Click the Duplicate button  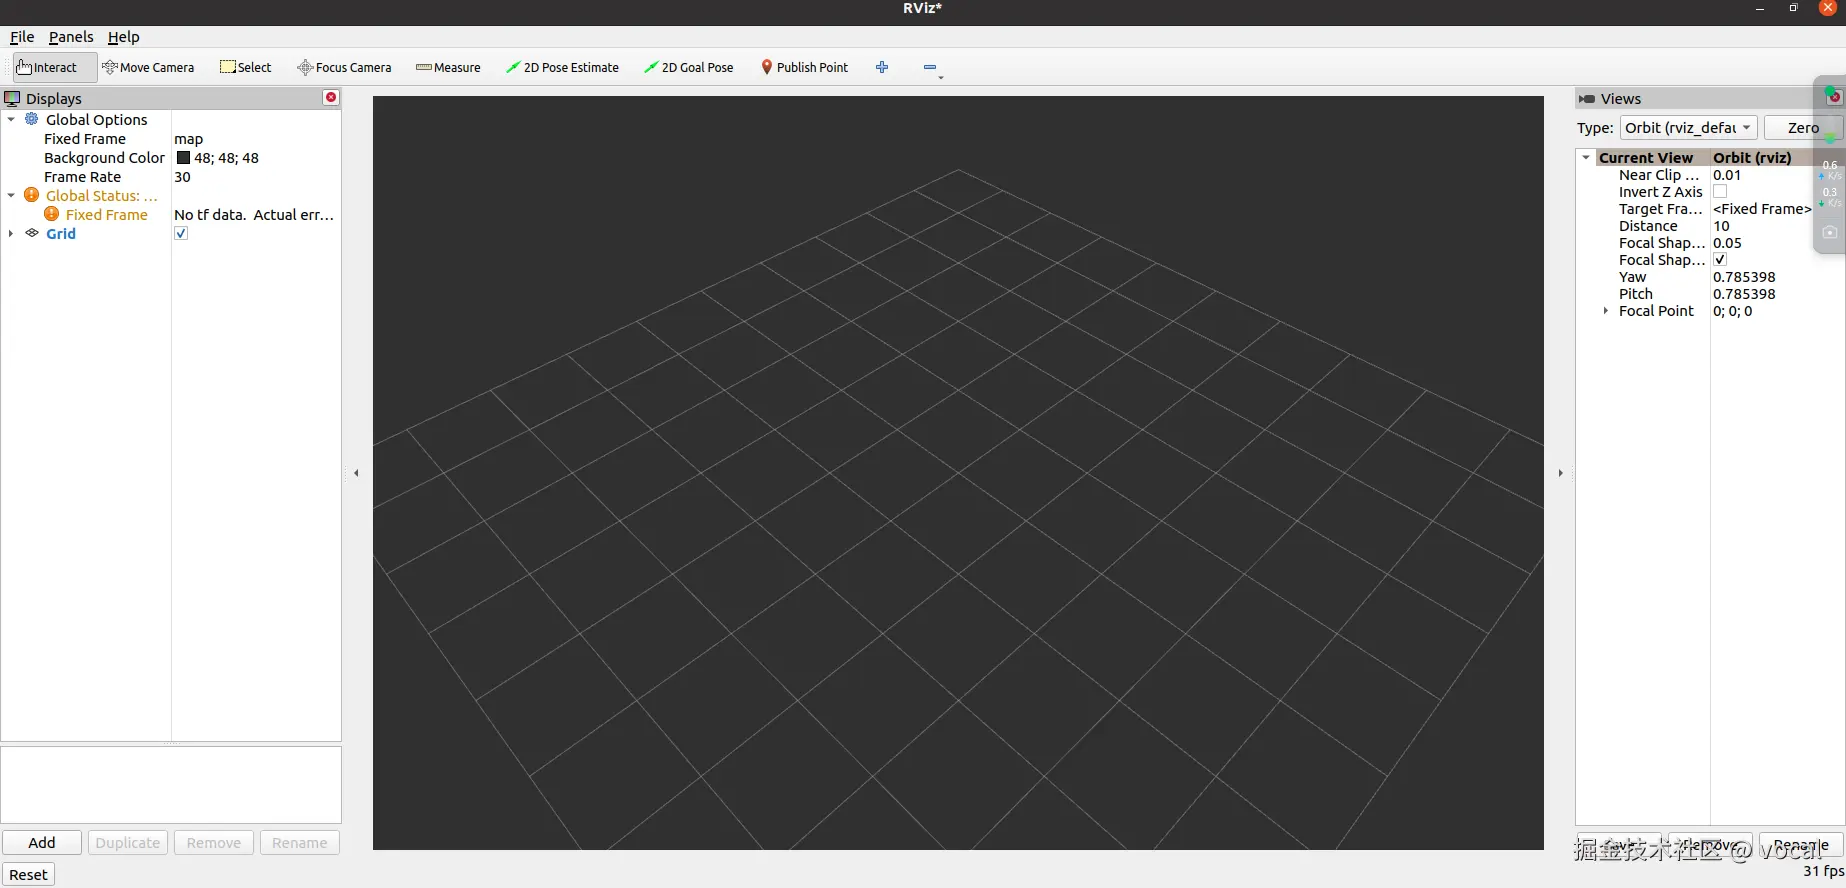pyautogui.click(x=128, y=842)
